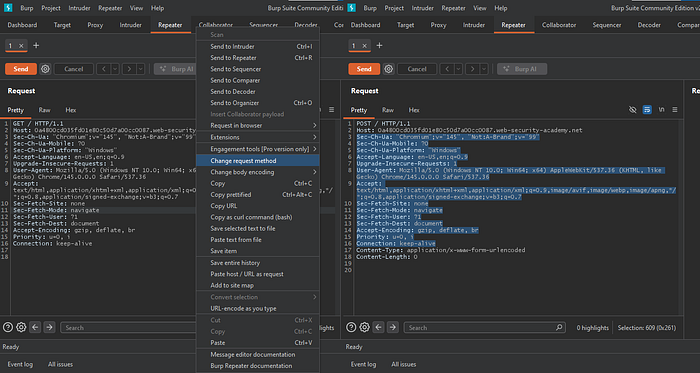
Task: Go to next request in left window
Action: (x=129, y=69)
